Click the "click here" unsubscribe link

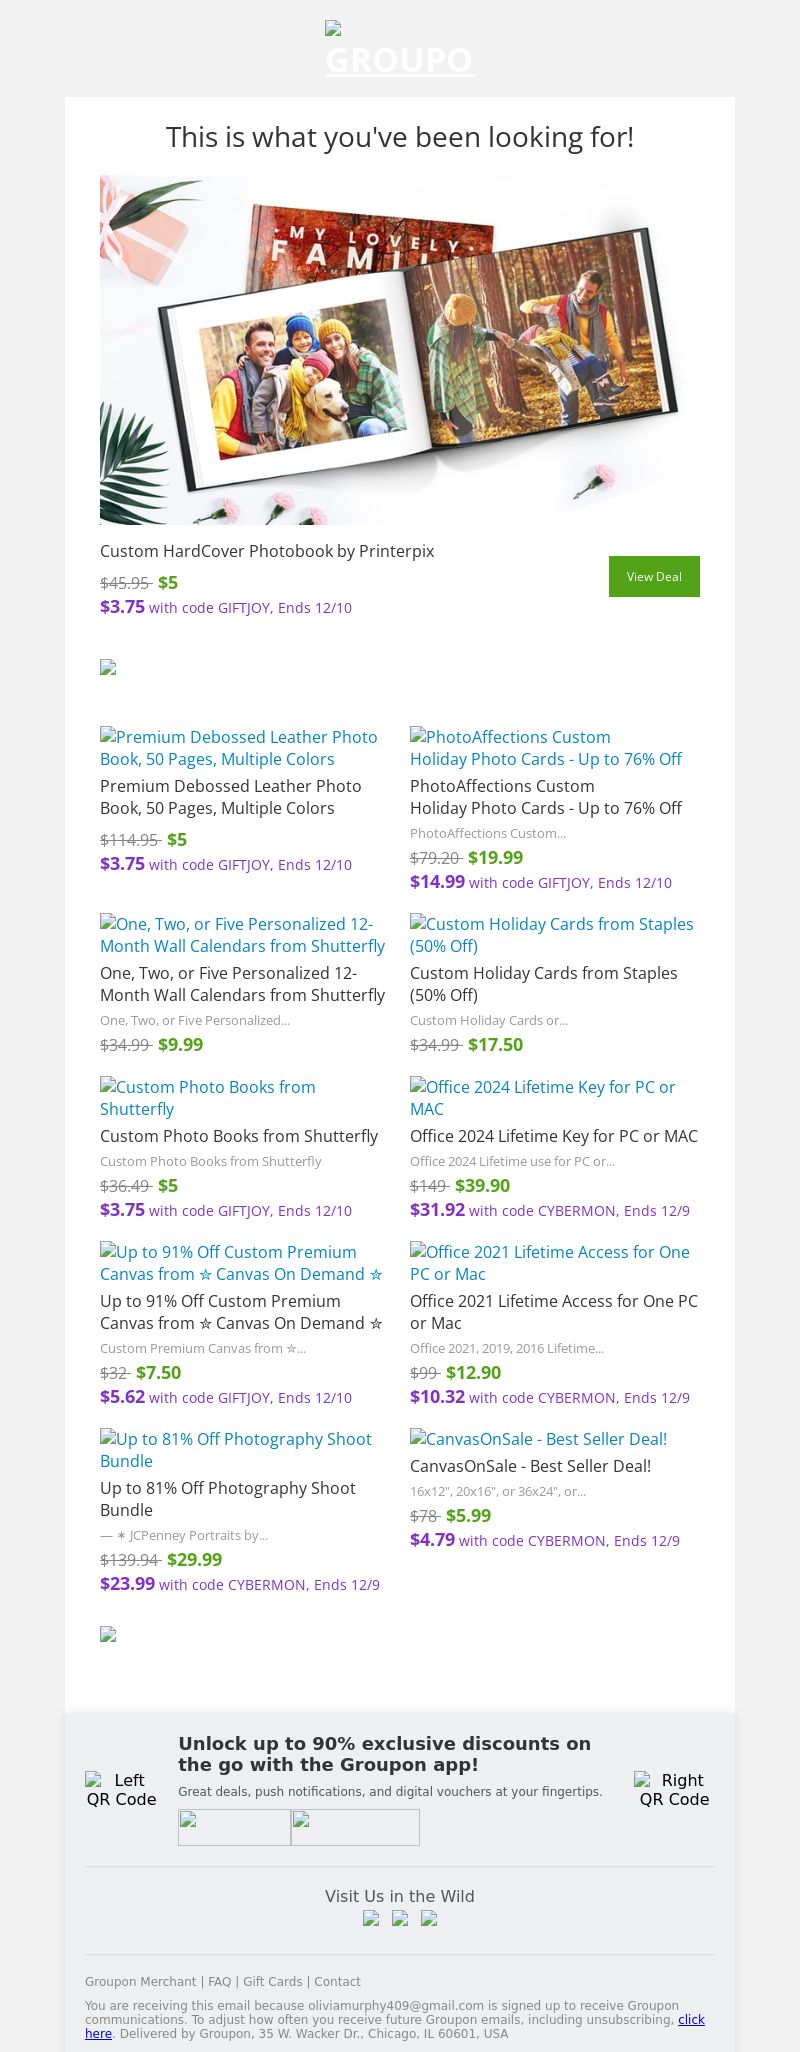[x=691, y=2020]
